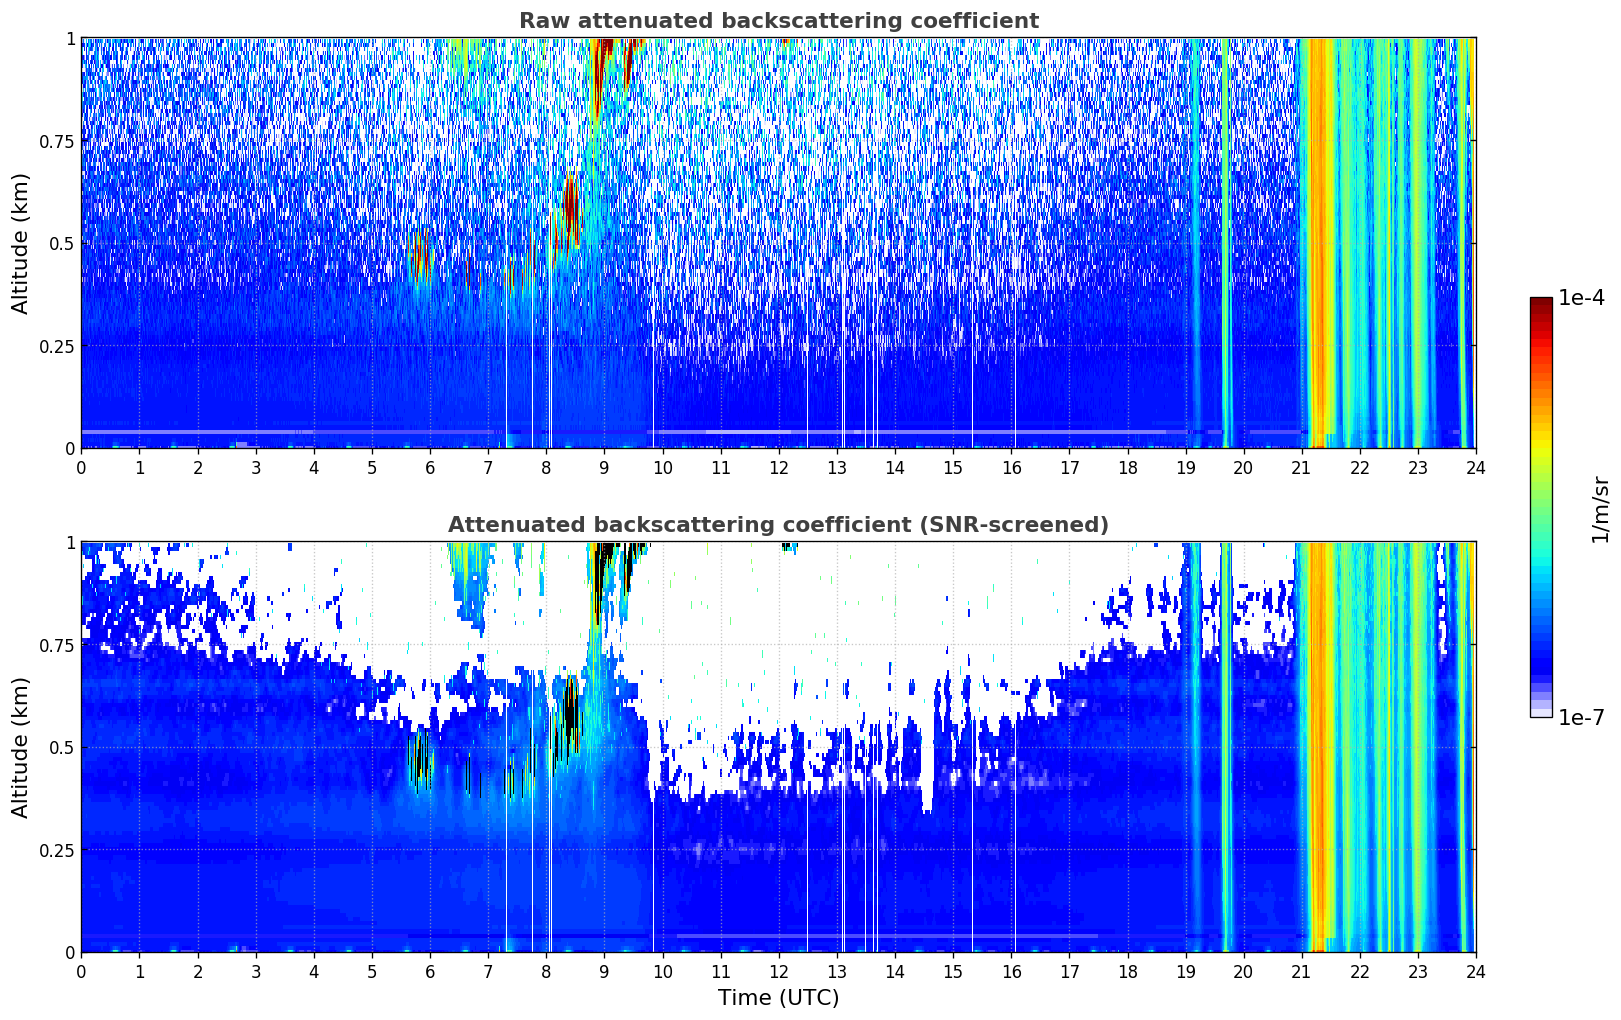Screen dimensions: 1621x1020
Task: Click the hour 15 tick under the SNR-screened plot
Action: (953, 971)
